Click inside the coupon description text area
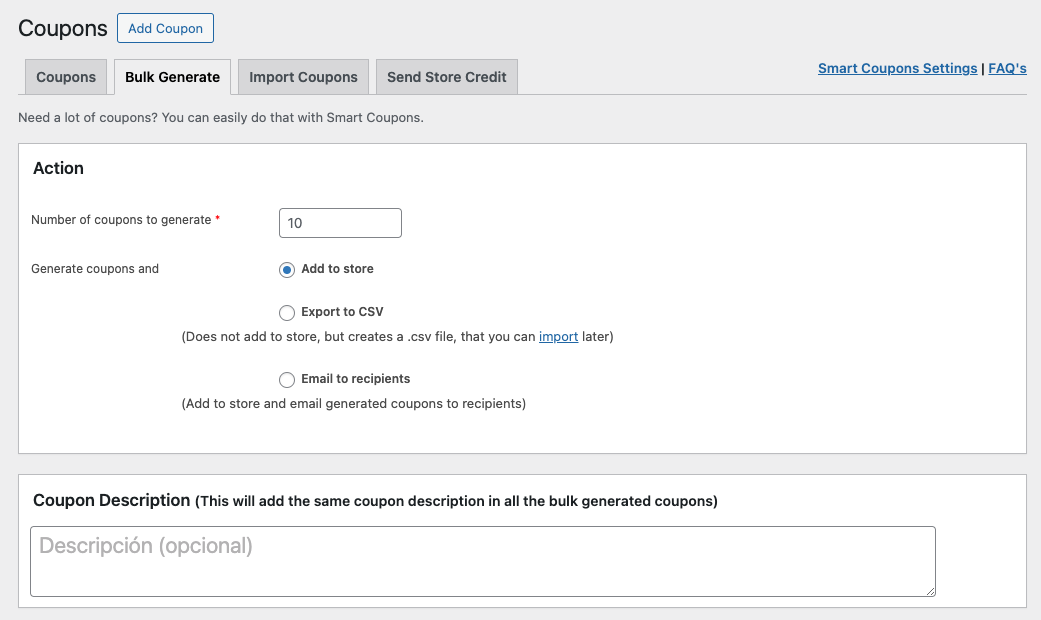The height and width of the screenshot is (620, 1041). (x=482, y=561)
